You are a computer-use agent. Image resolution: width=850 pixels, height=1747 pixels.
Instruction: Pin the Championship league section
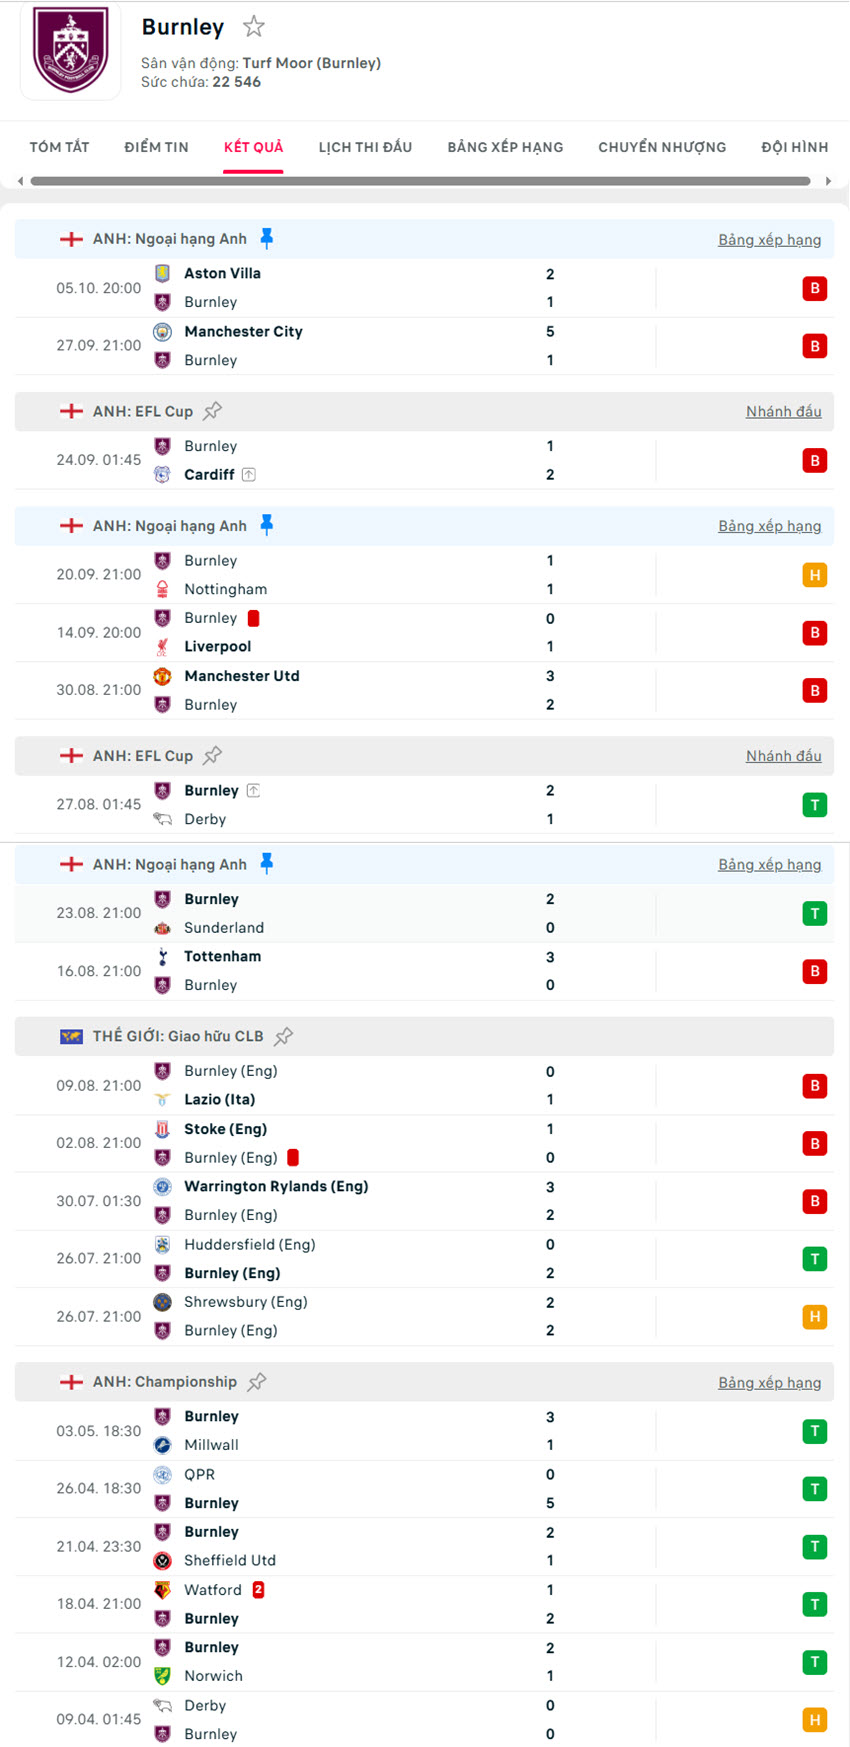coord(257,1382)
